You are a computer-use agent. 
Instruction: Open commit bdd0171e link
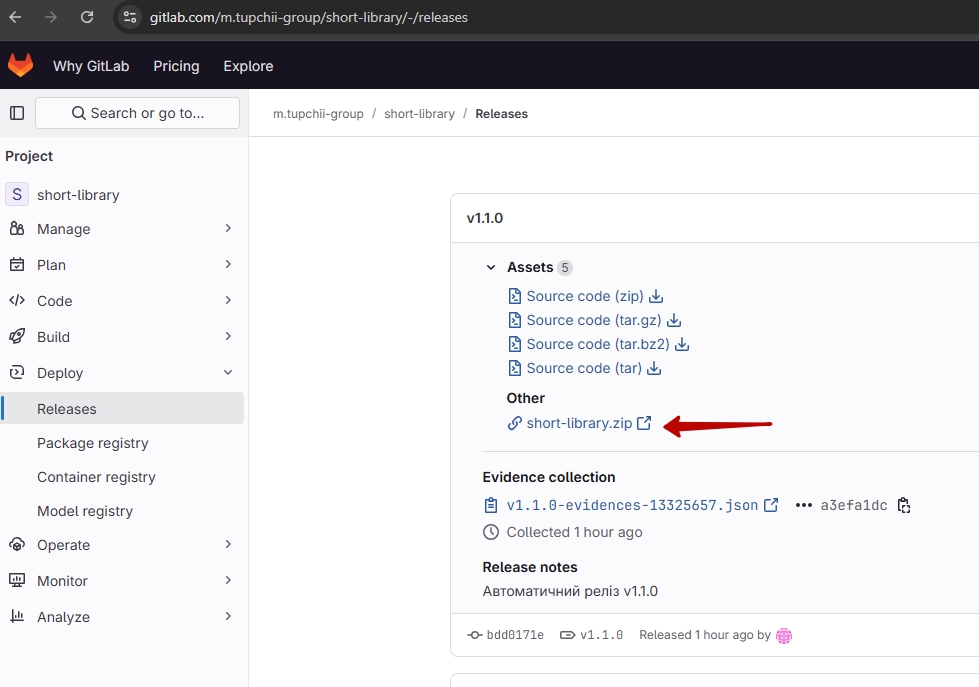pyautogui.click(x=515, y=635)
